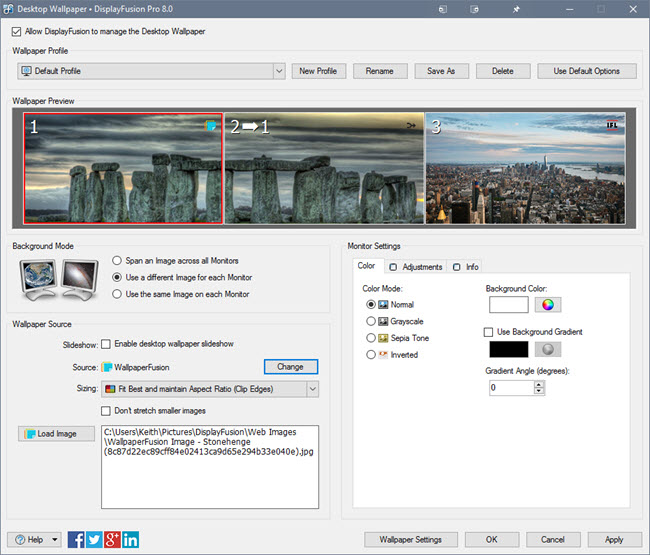Decrease the Gradient Angle with down arrow

pos(538,391)
